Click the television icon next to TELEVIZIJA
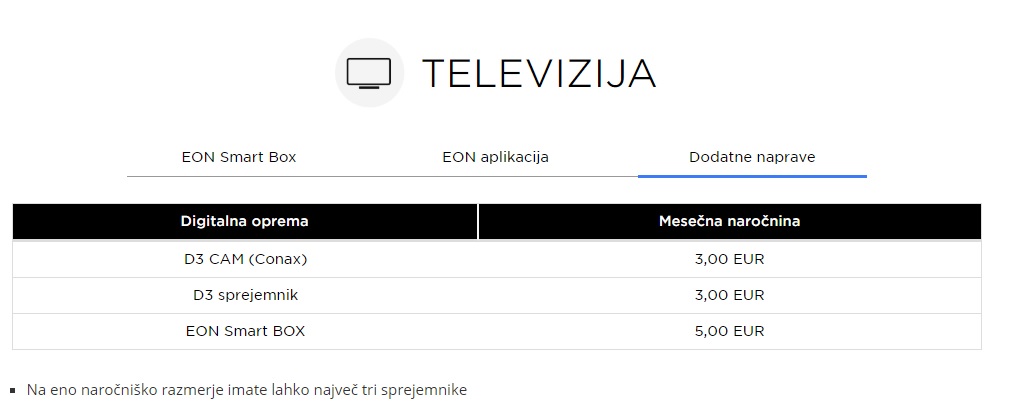 click(369, 73)
